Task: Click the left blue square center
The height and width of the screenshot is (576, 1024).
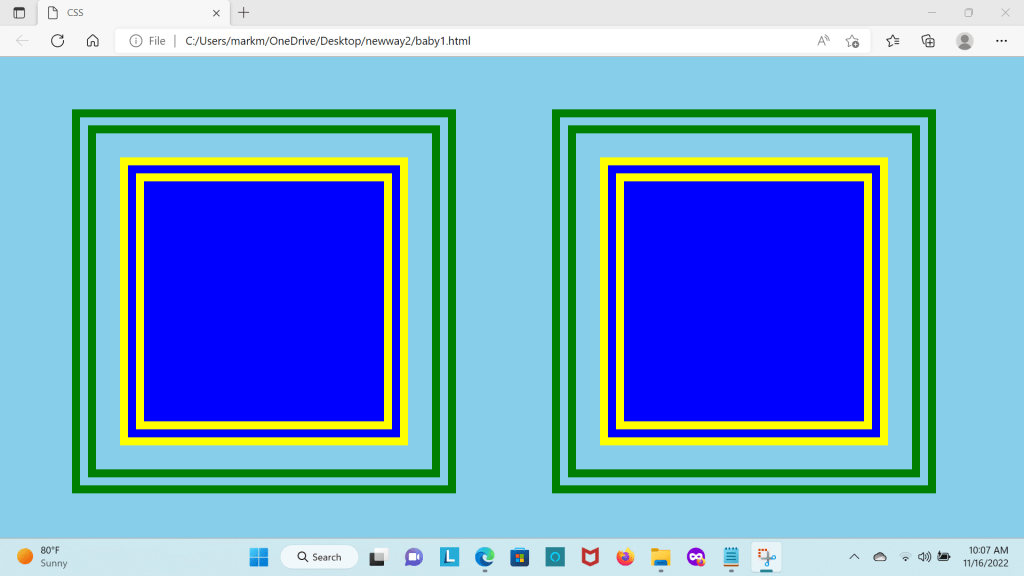Action: pyautogui.click(x=264, y=301)
